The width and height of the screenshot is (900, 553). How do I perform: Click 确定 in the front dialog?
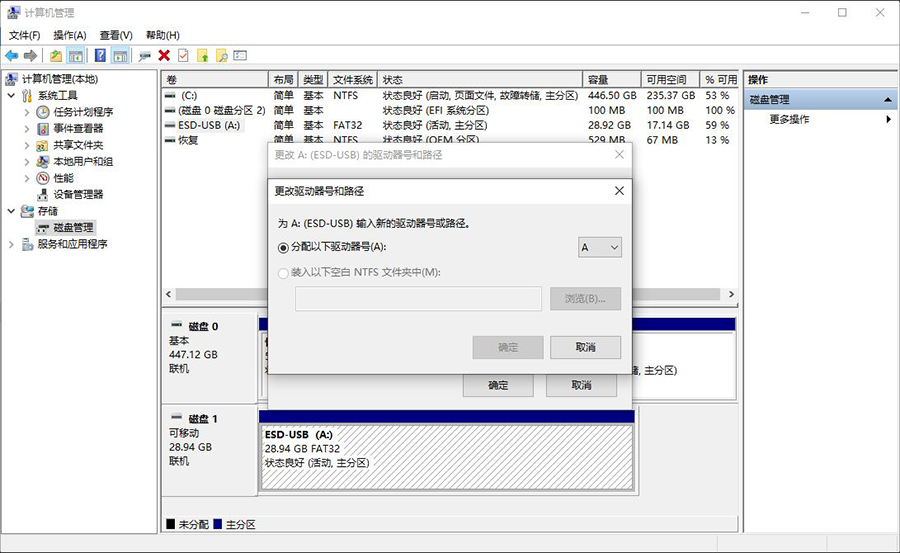pos(508,347)
